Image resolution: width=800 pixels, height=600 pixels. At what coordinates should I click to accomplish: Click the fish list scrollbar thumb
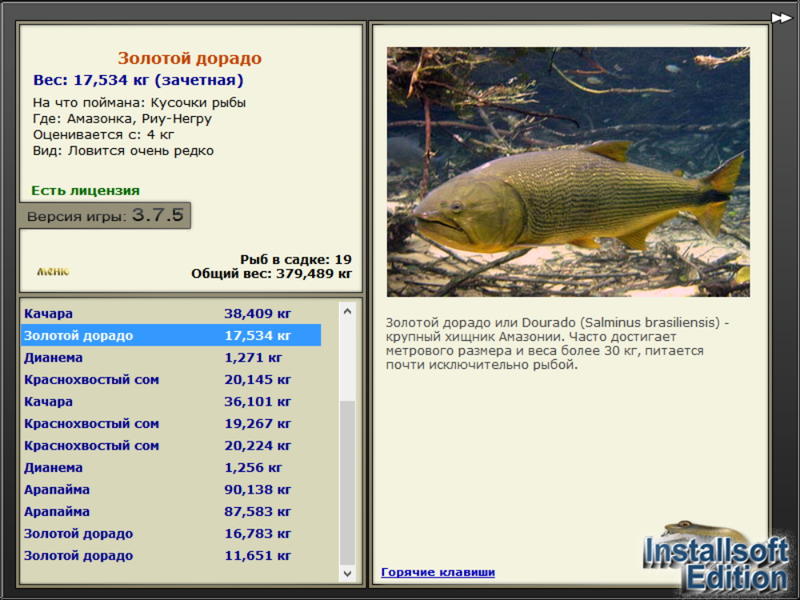tap(347, 483)
